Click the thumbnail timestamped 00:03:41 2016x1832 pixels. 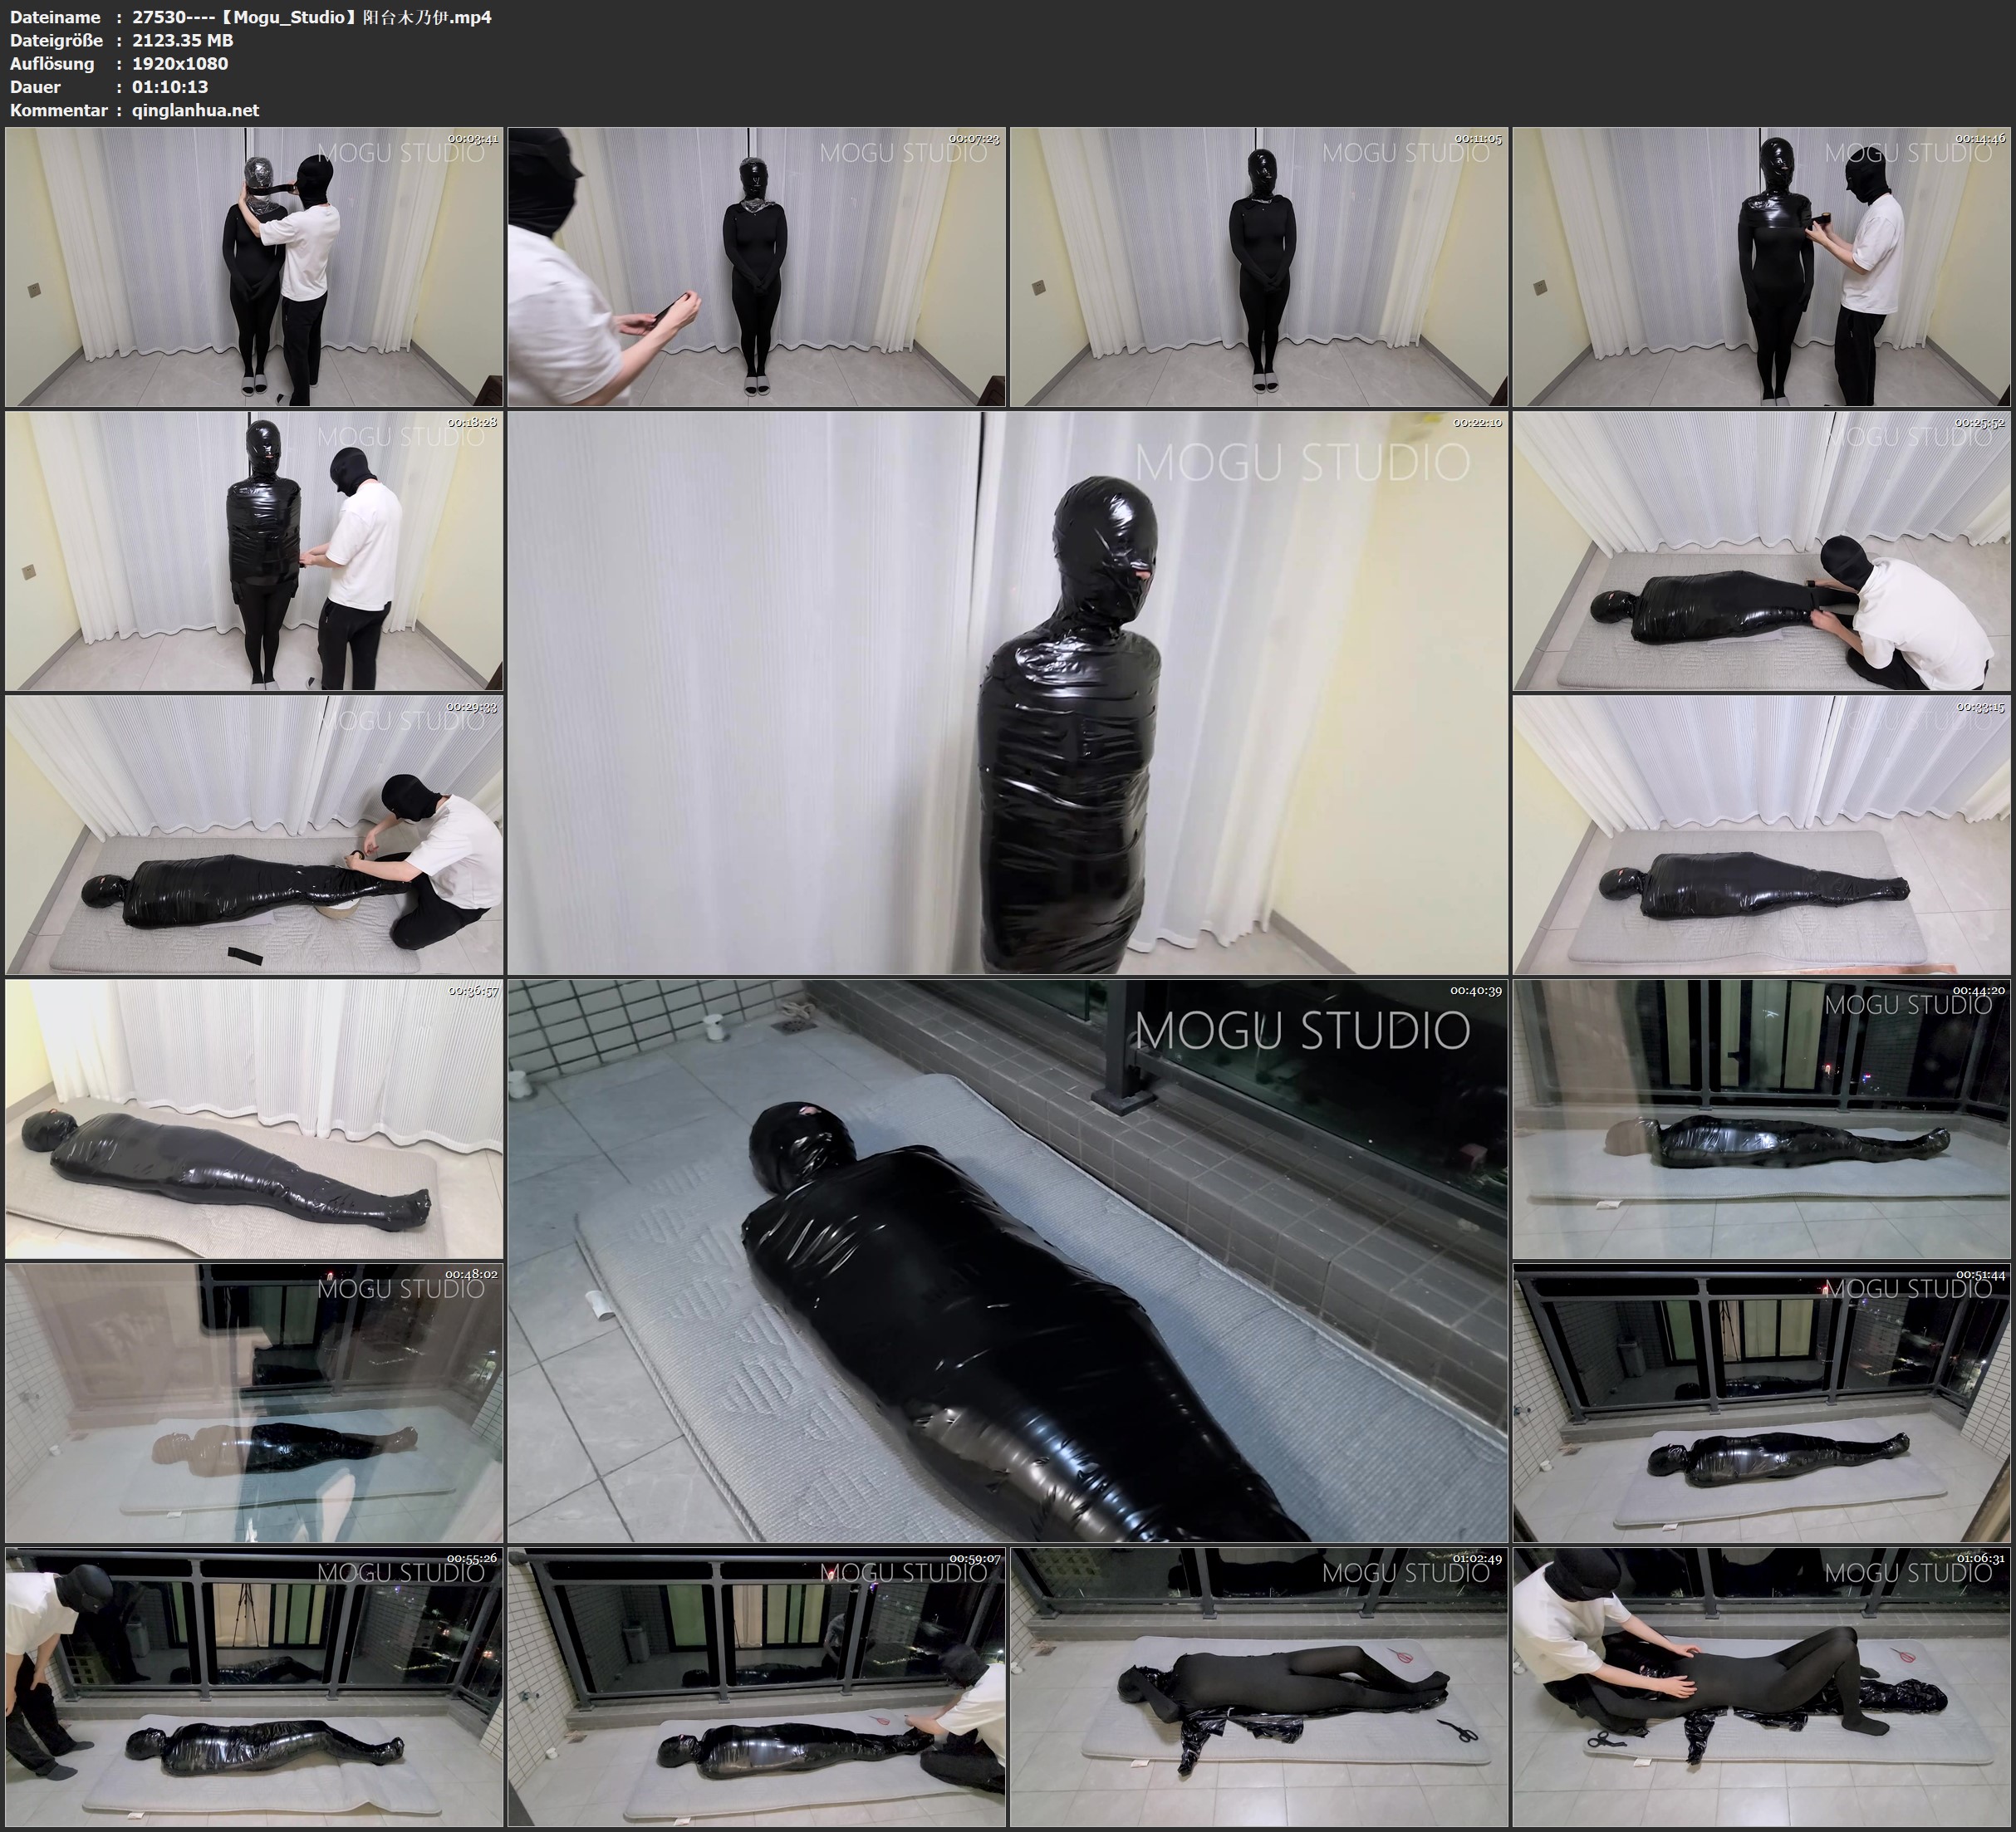click(254, 267)
